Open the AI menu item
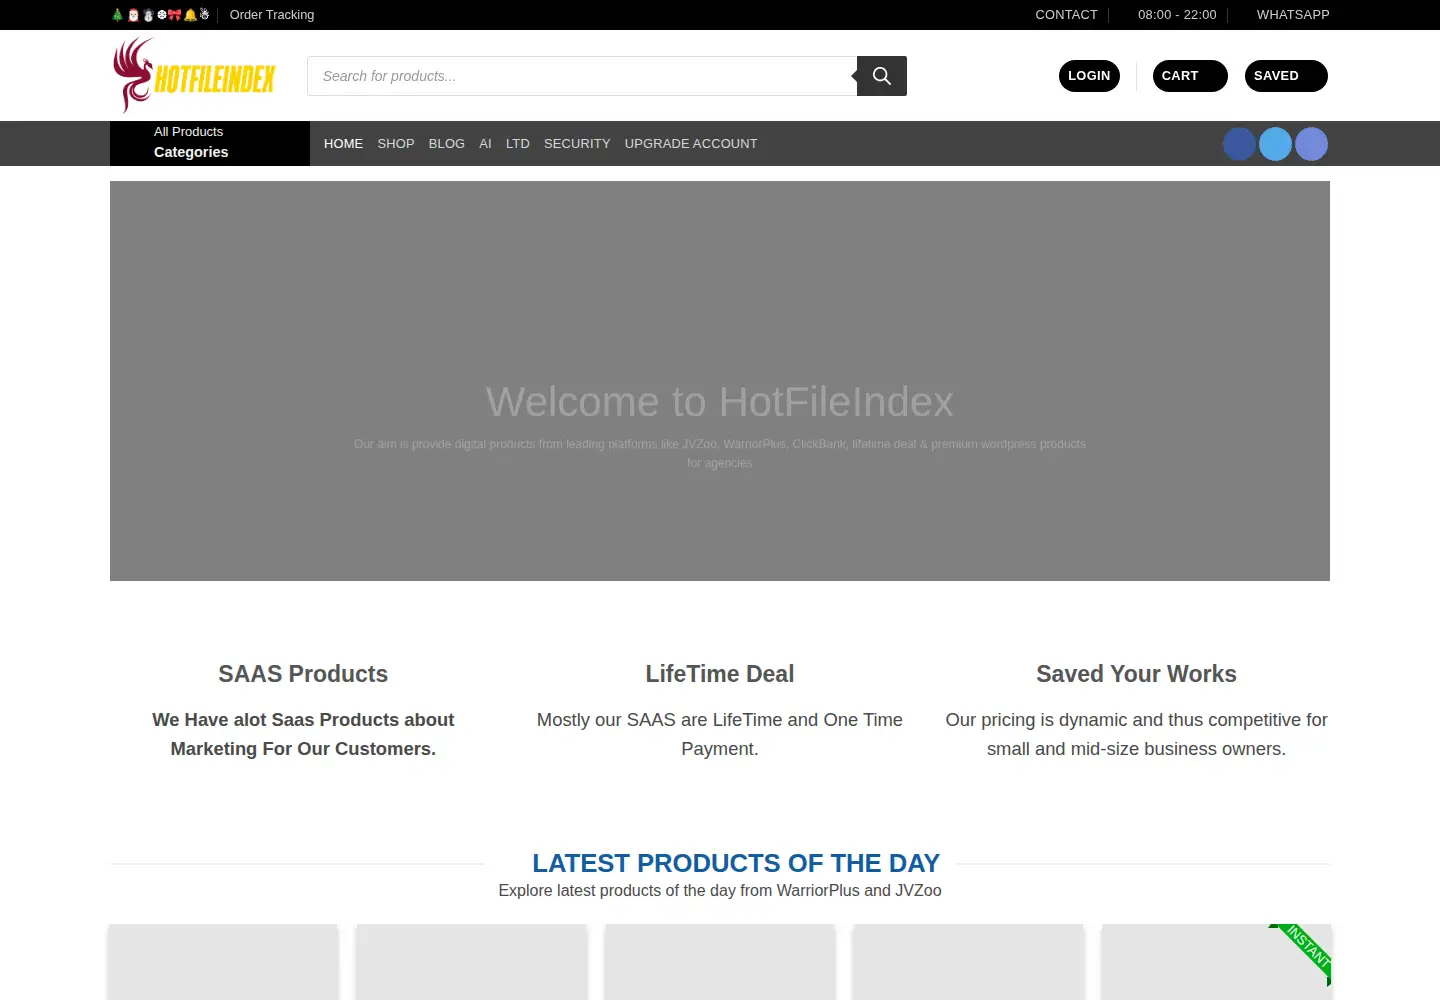Image resolution: width=1440 pixels, height=1000 pixels. click(x=485, y=144)
